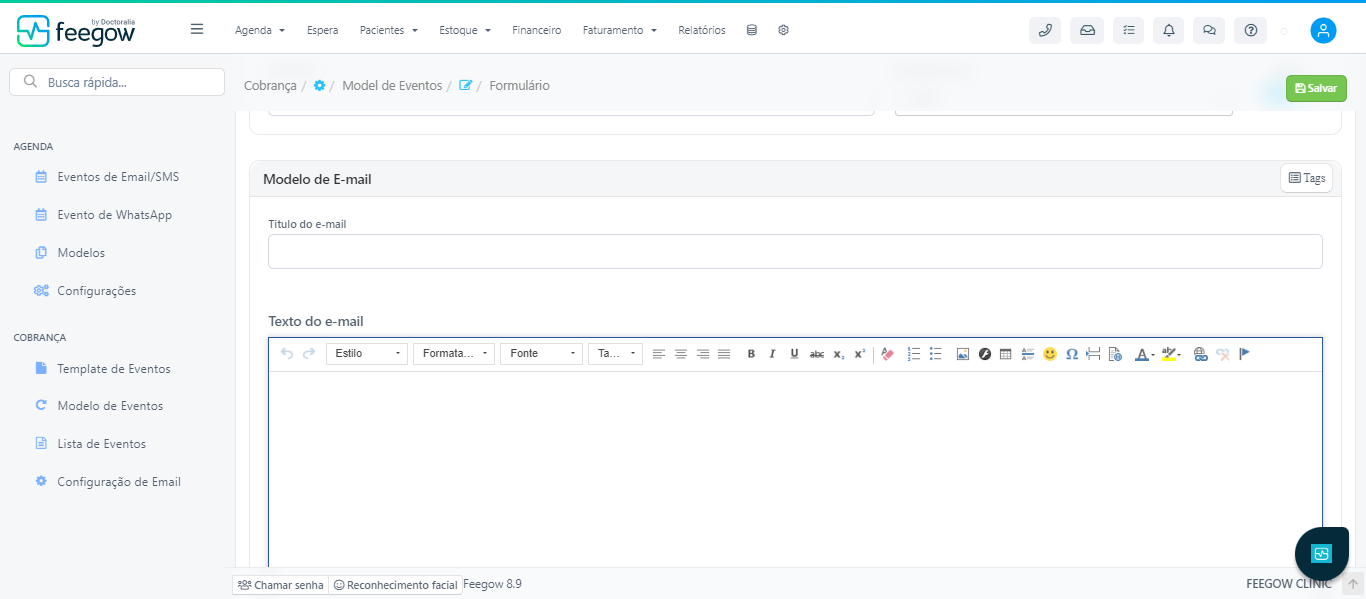This screenshot has height=599, width=1366.
Task: Open the Relatórios menu item
Action: (x=702, y=30)
